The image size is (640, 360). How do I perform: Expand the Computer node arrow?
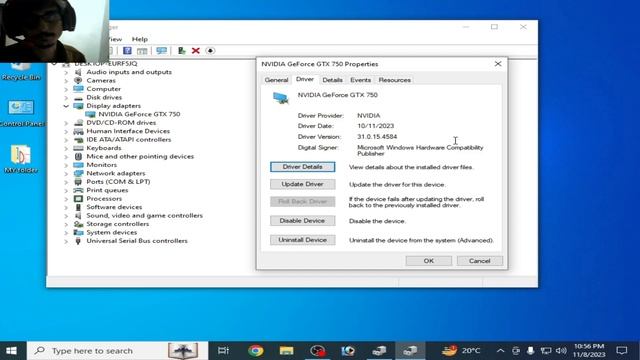click(x=66, y=89)
